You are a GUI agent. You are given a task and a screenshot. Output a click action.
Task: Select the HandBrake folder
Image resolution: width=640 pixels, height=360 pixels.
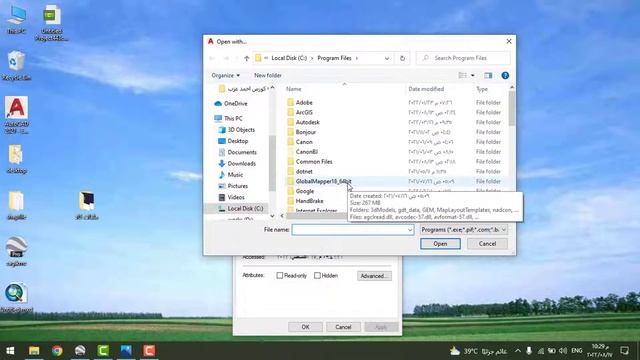point(309,201)
